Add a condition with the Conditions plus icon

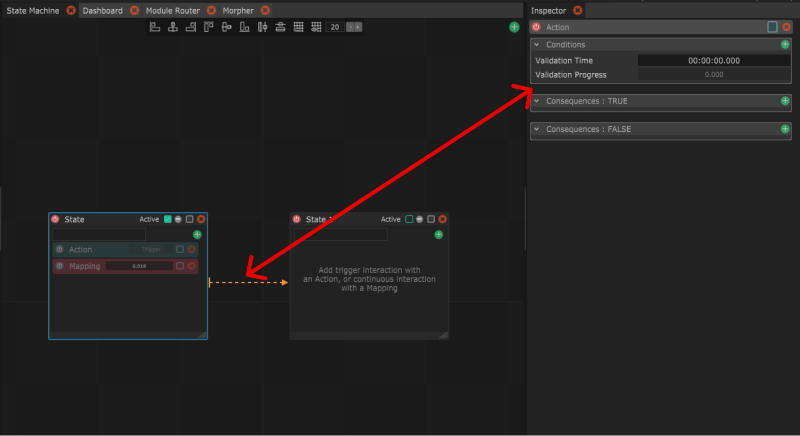tap(785, 45)
